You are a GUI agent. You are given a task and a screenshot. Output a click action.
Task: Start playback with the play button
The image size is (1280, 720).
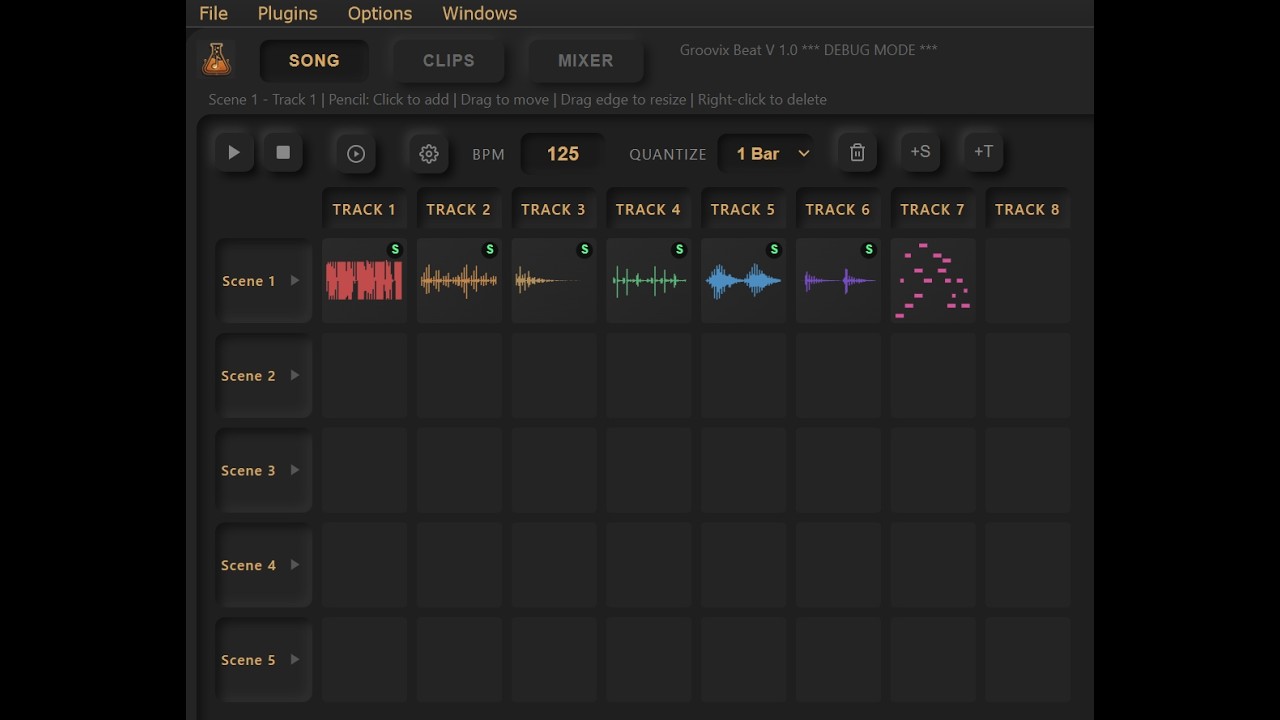coord(234,153)
